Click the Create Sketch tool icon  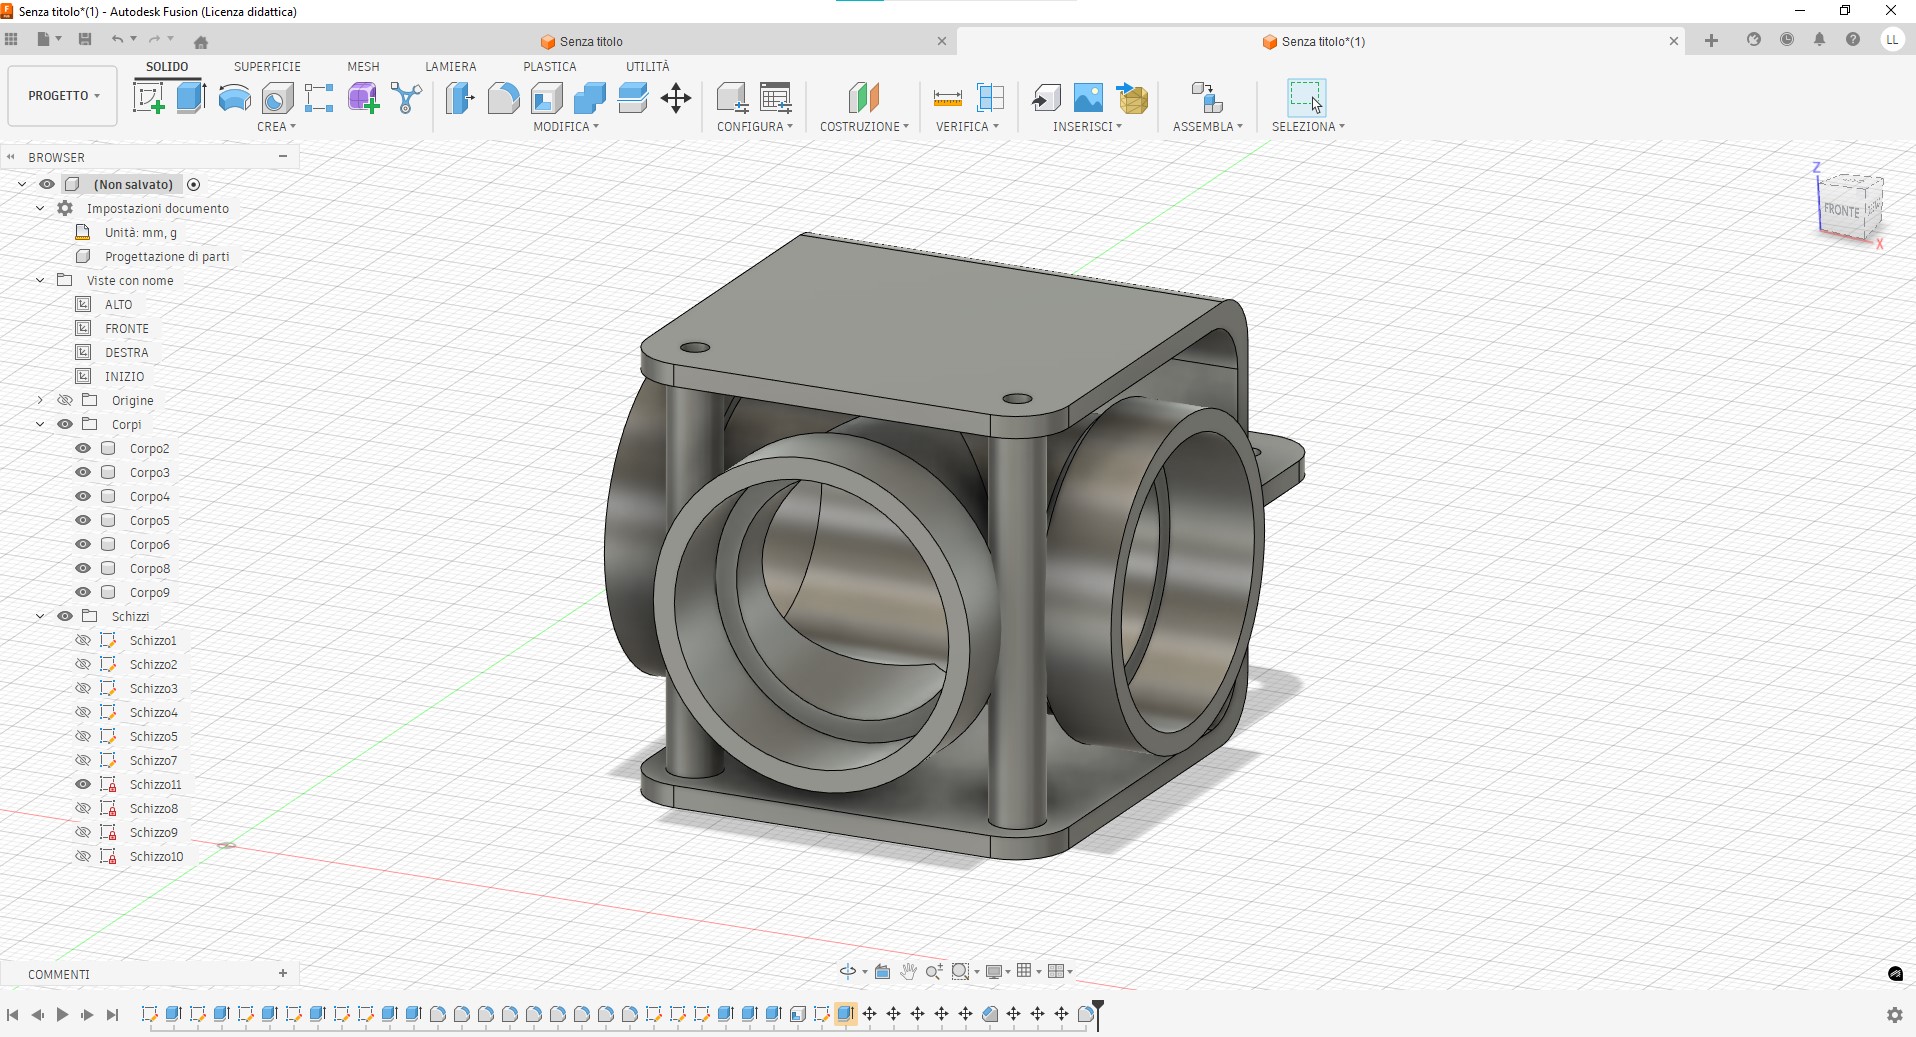149,98
